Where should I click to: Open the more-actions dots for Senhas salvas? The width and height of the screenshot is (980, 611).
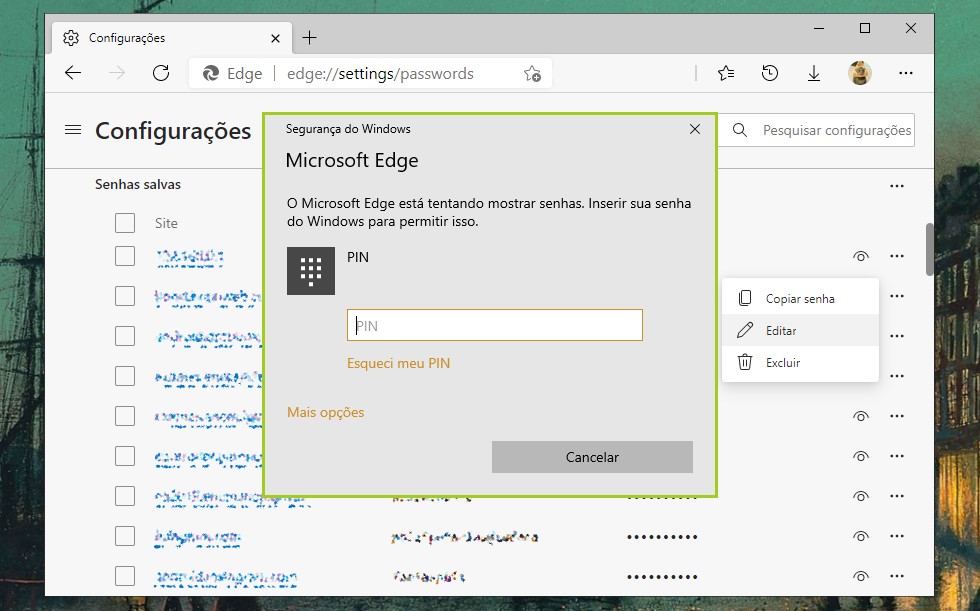(897, 186)
